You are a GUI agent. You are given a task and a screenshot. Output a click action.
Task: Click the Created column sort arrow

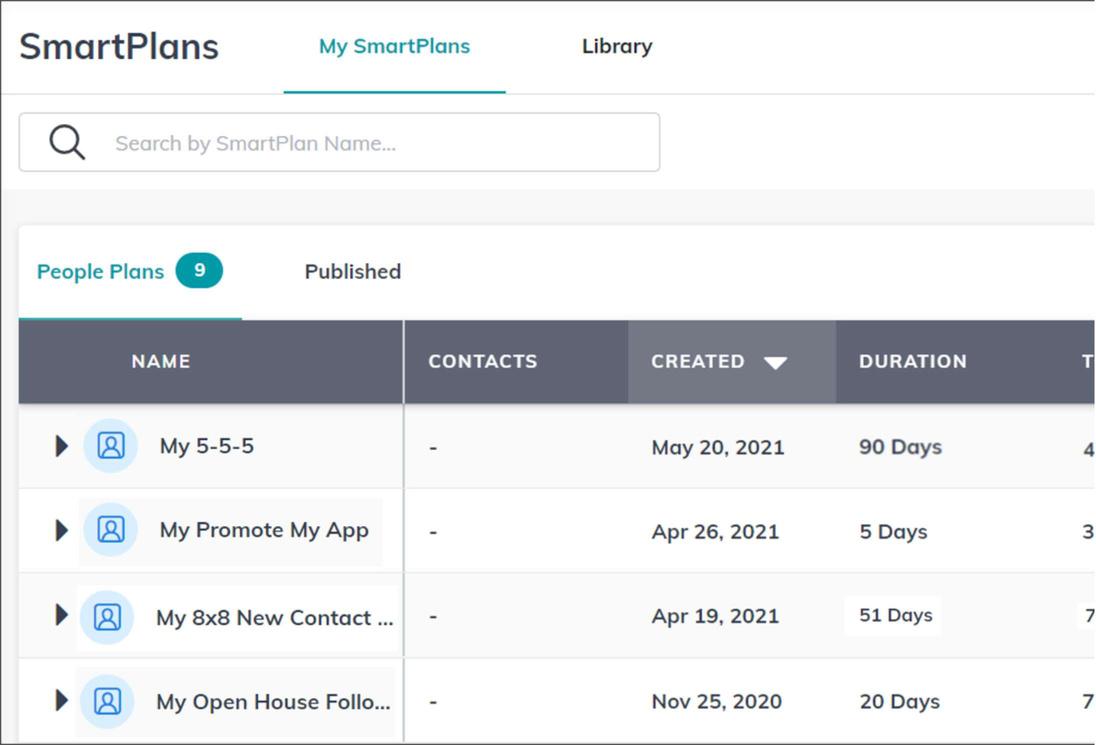tap(775, 362)
